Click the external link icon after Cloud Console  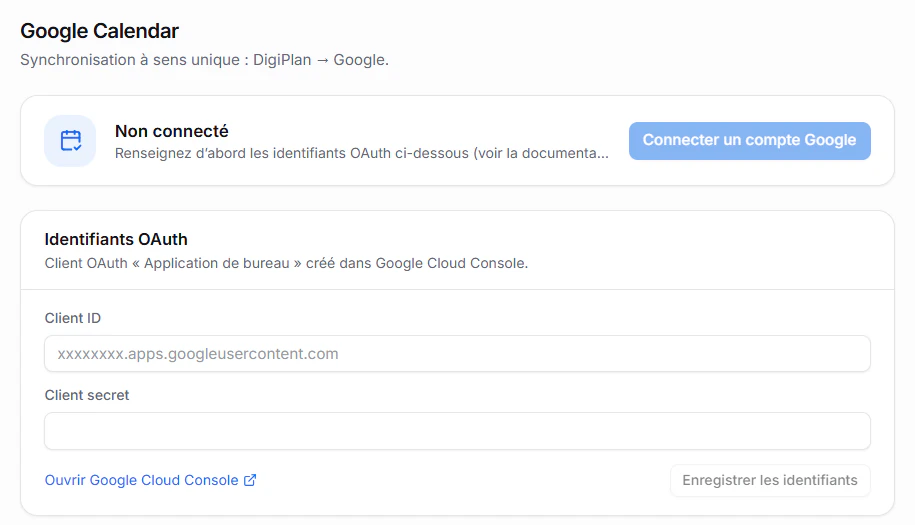pyautogui.click(x=250, y=480)
